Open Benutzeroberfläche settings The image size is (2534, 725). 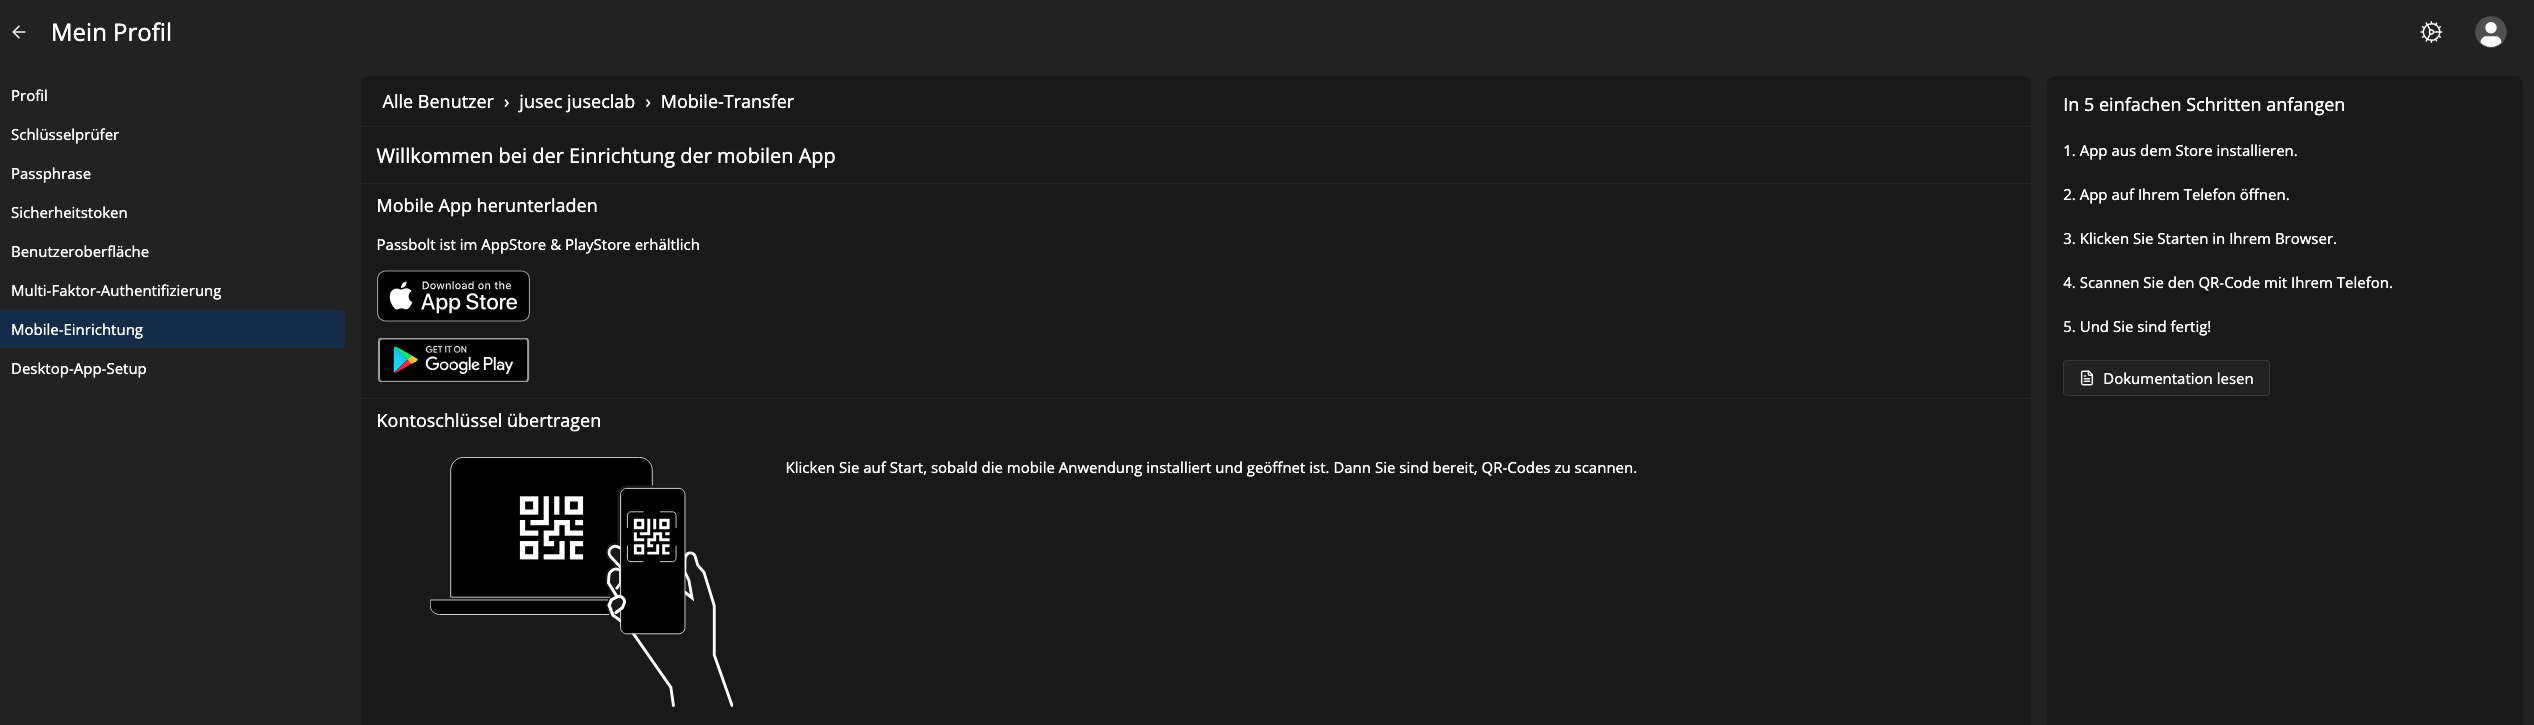[80, 252]
